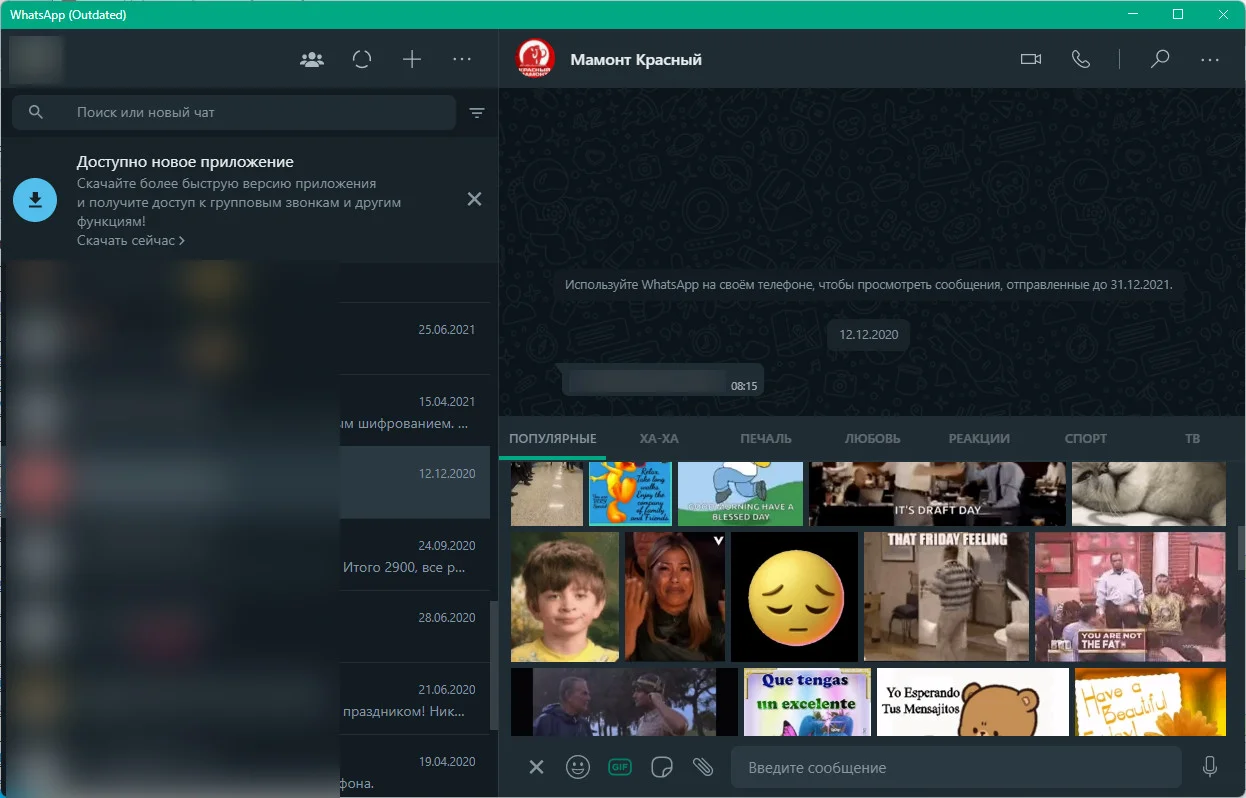Open the Status circle icon
Viewport: 1246px width, 798px height.
[x=362, y=60]
